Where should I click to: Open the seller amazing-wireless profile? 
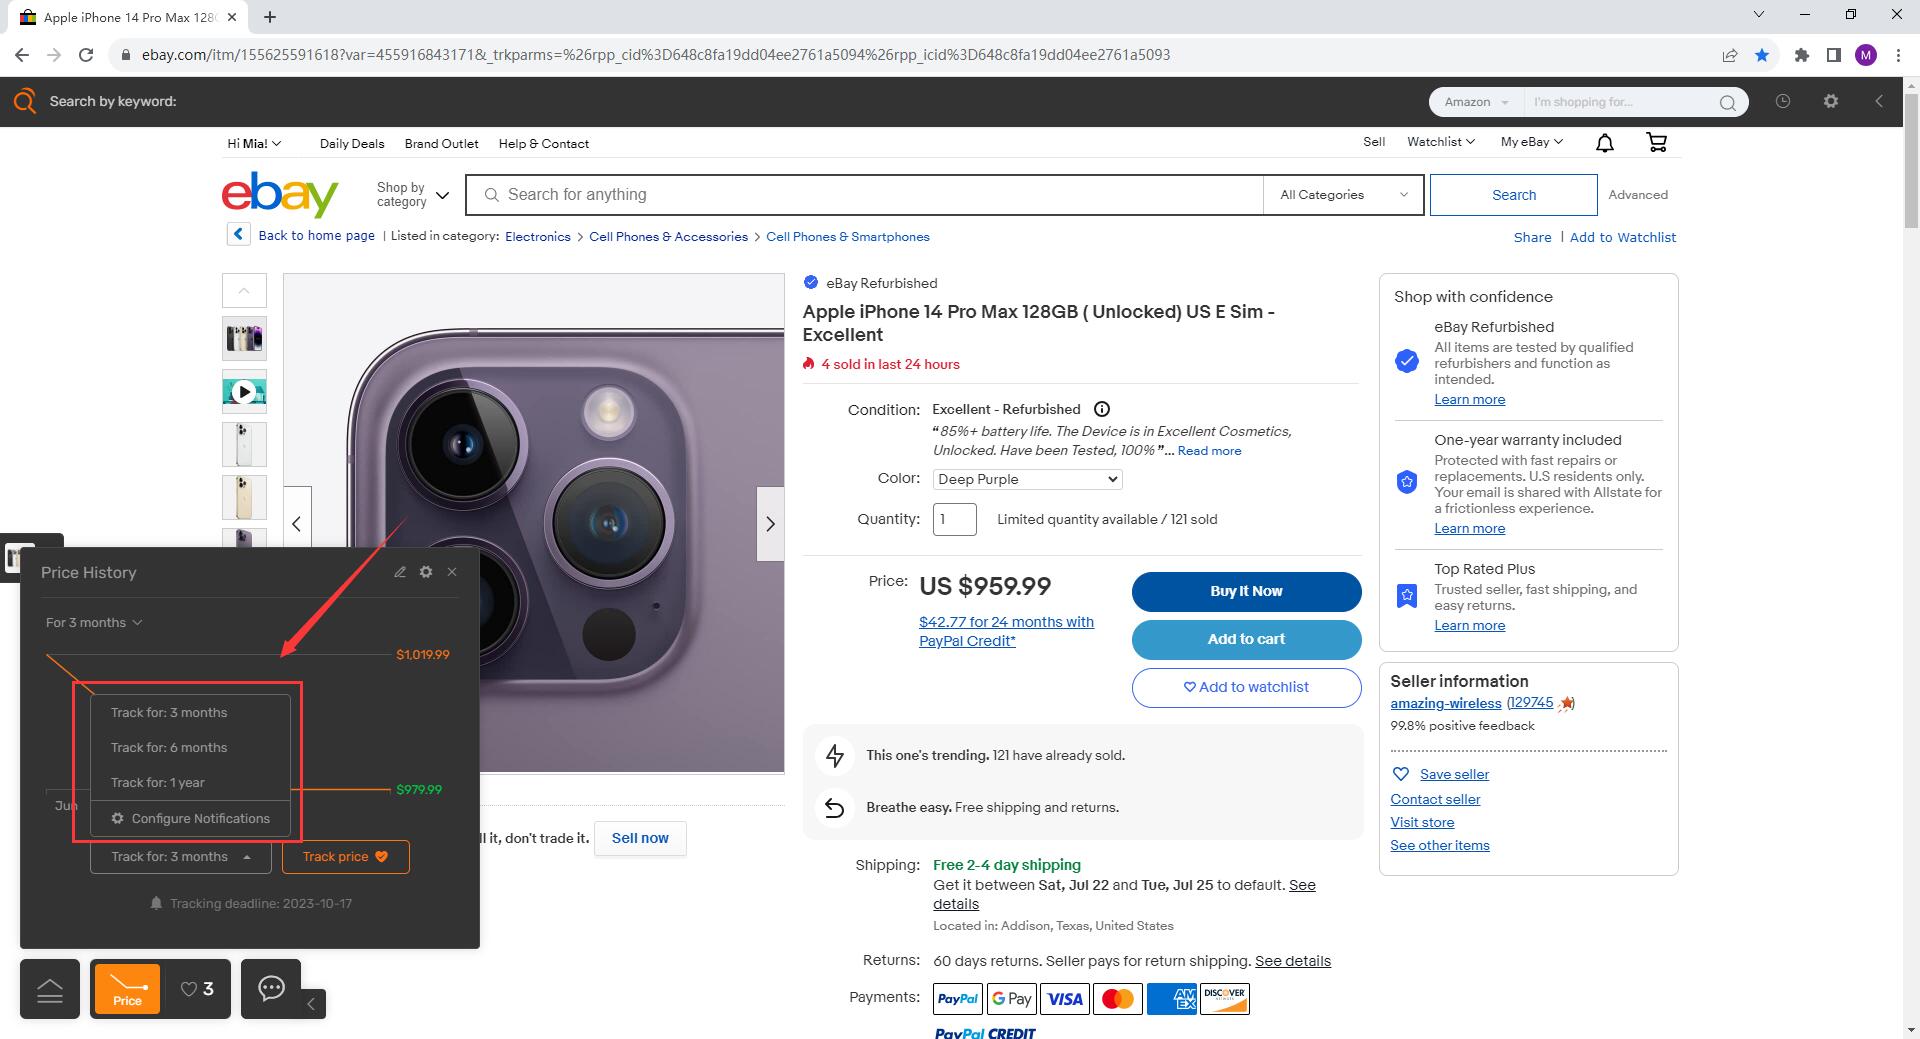(1445, 703)
